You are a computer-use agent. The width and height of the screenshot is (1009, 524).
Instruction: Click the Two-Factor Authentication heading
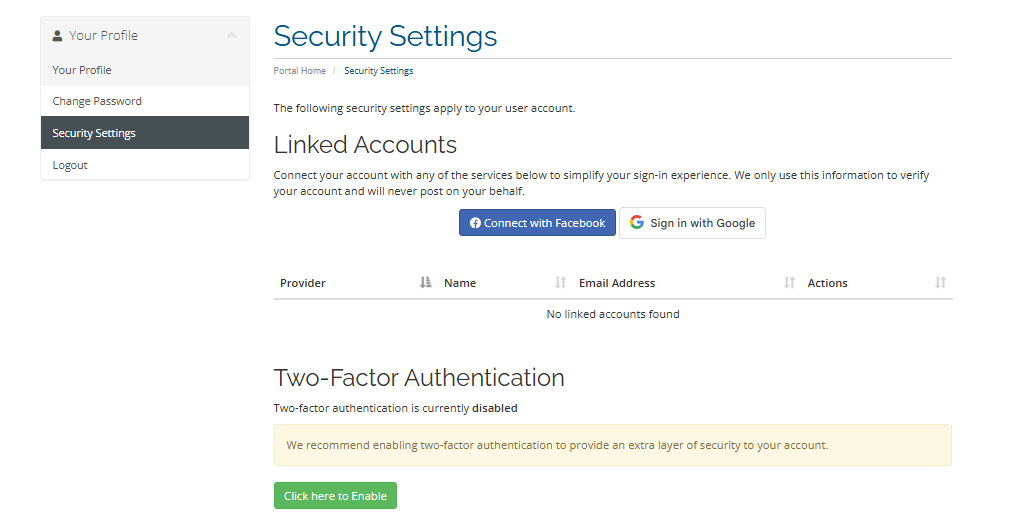[419, 378]
